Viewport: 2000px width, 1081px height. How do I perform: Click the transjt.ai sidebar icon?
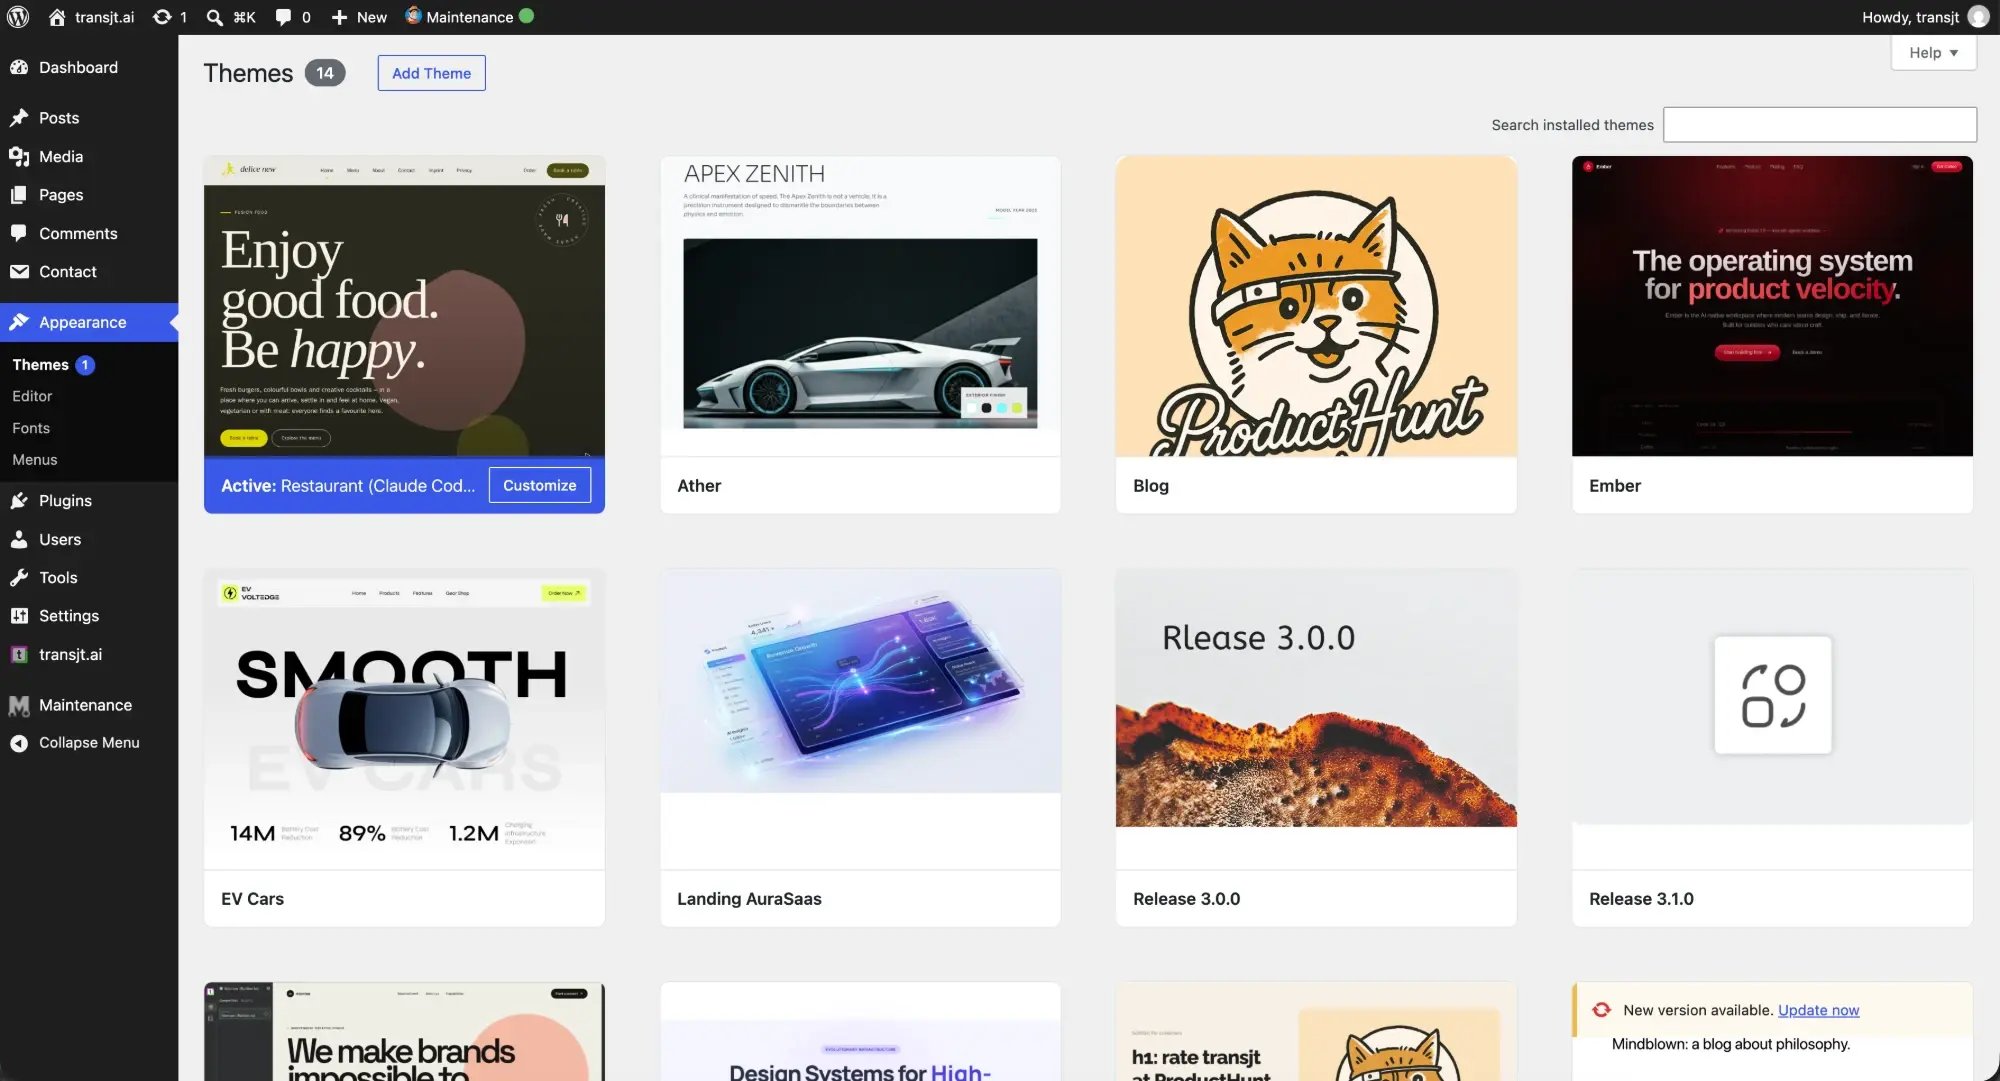click(x=19, y=655)
